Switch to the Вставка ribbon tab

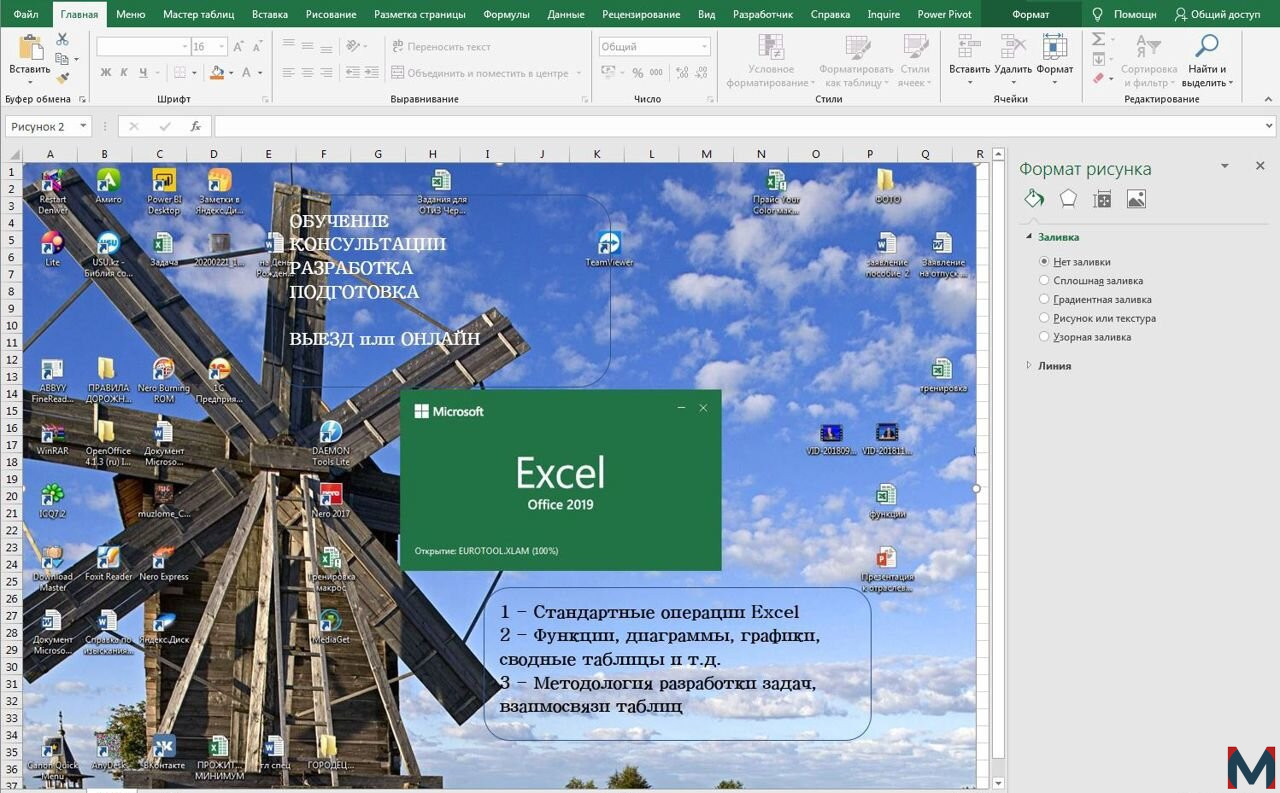(x=270, y=14)
